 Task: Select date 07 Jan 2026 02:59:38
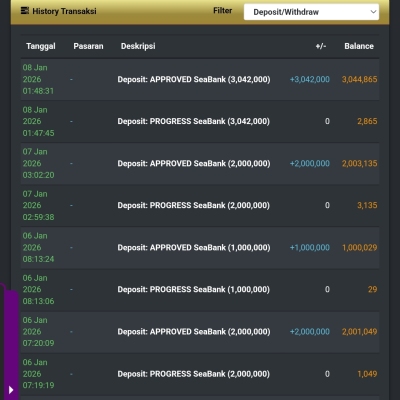tap(38, 205)
